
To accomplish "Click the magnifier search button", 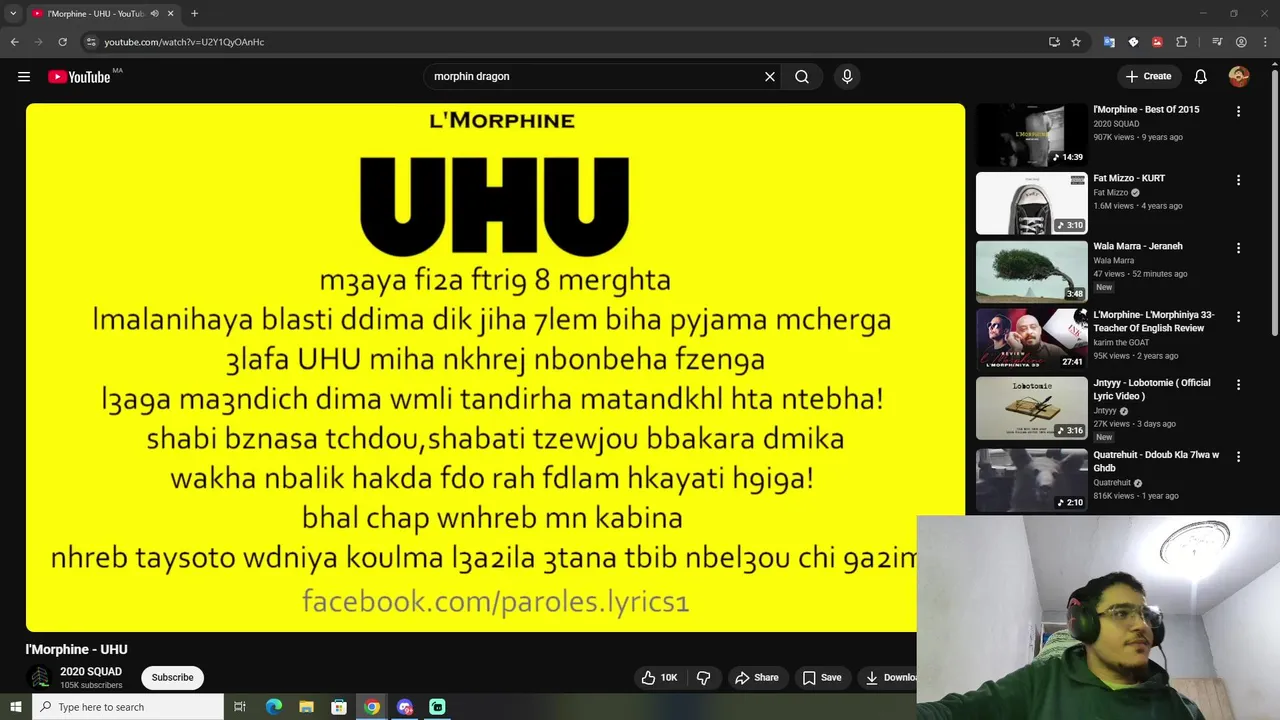I will pos(802,76).
